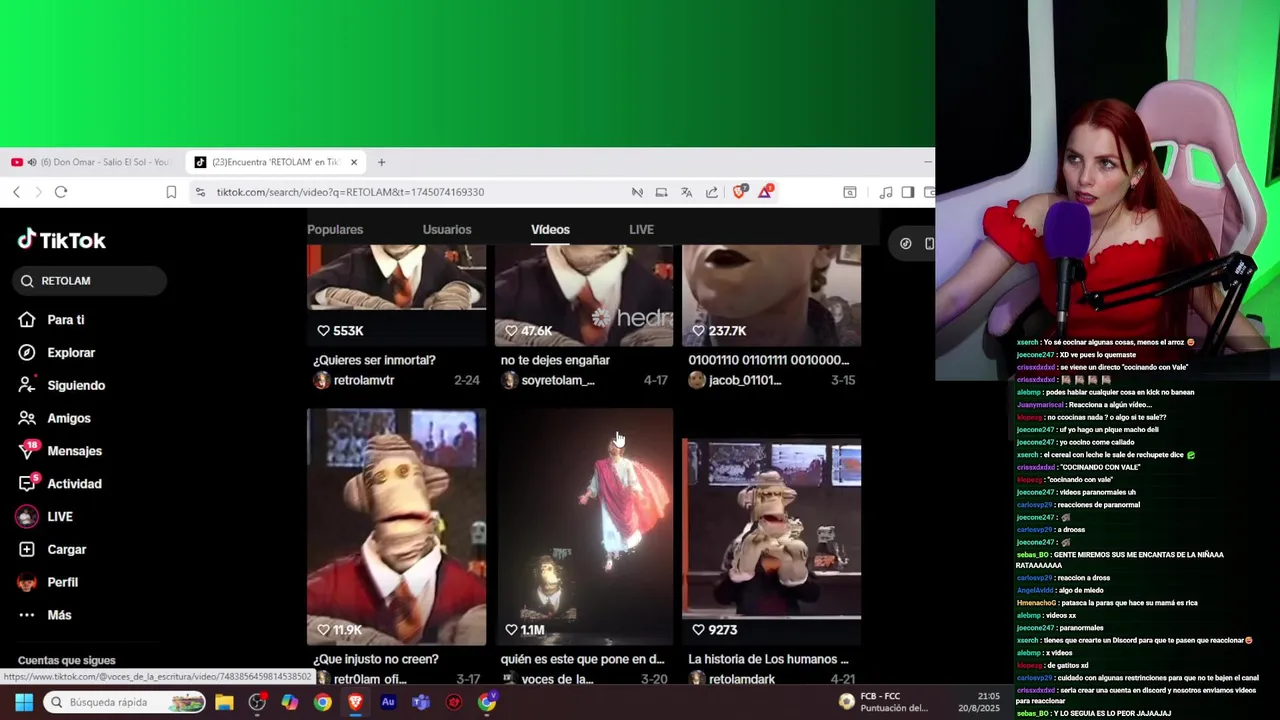Switch to the LIVE results tab
This screenshot has width=1280, height=720.
[x=641, y=230]
